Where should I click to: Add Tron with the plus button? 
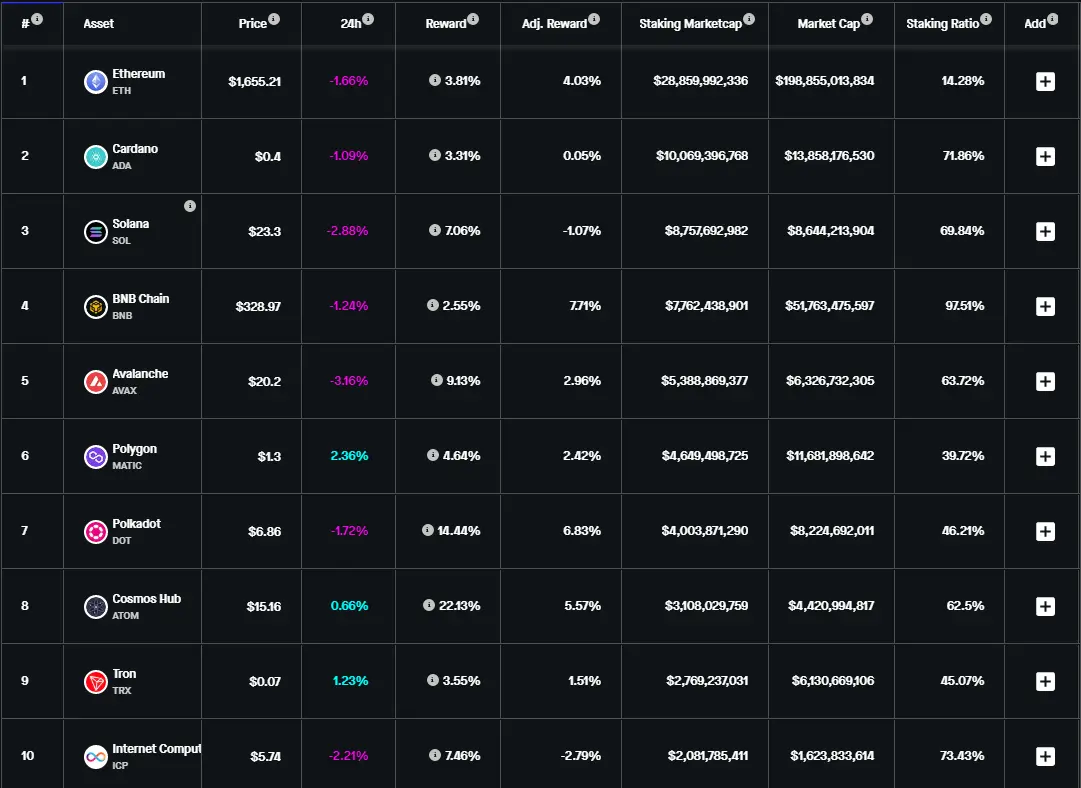point(1045,681)
